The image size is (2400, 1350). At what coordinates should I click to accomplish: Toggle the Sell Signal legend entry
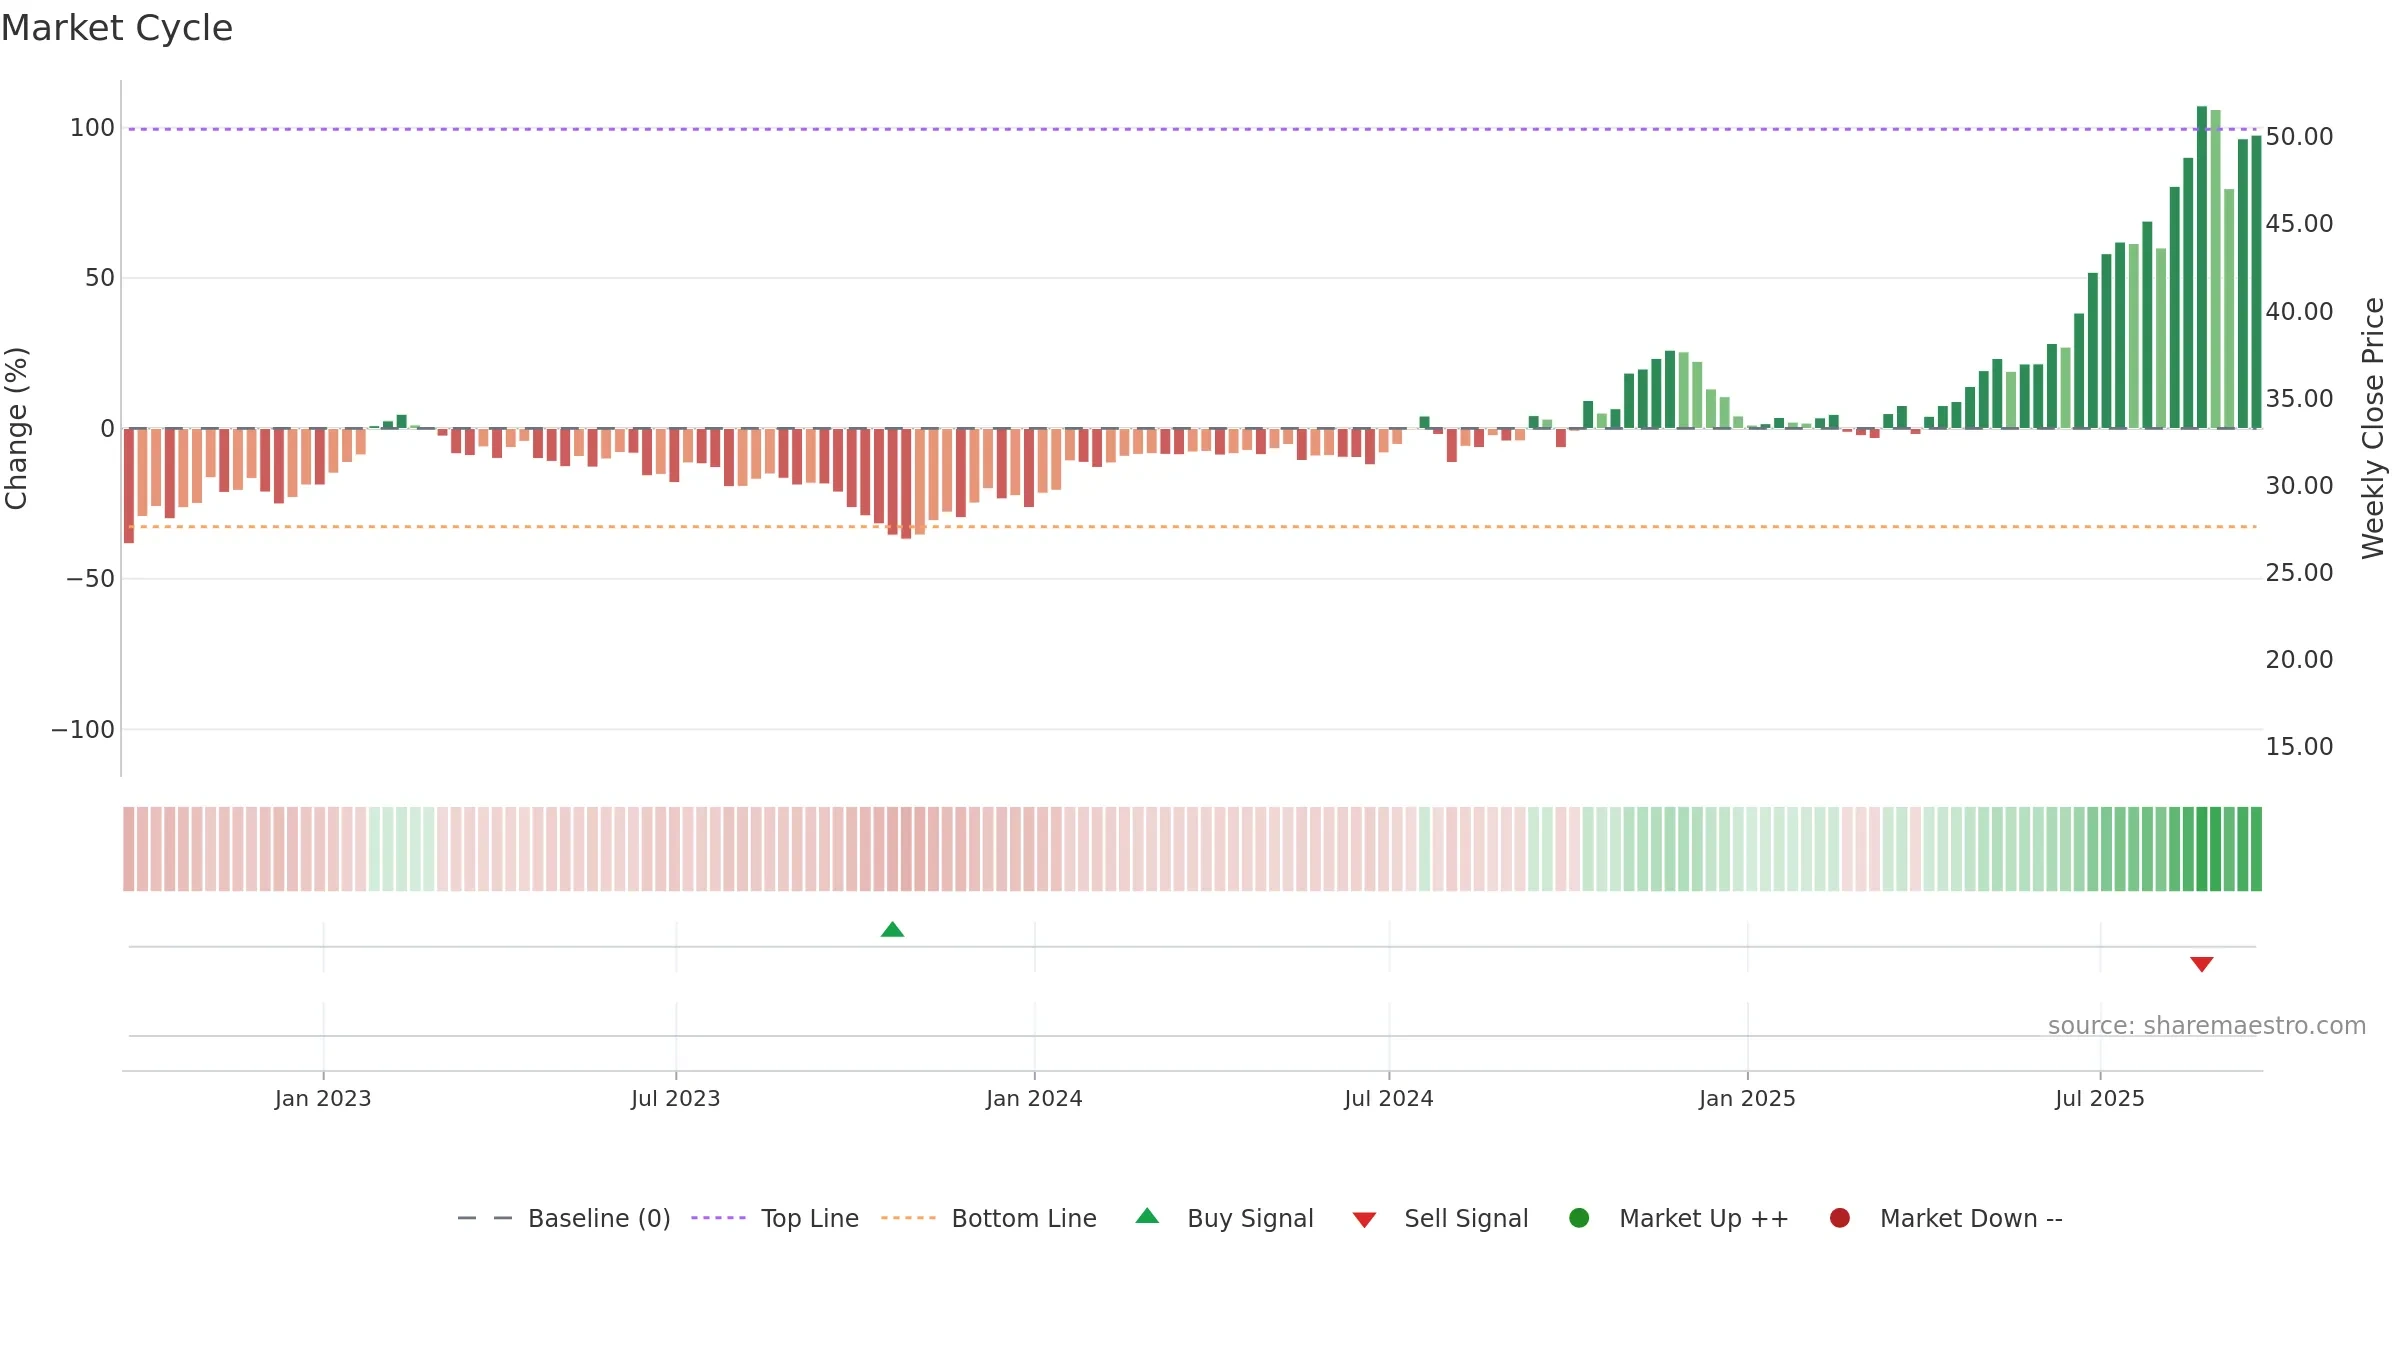tap(1441, 1218)
